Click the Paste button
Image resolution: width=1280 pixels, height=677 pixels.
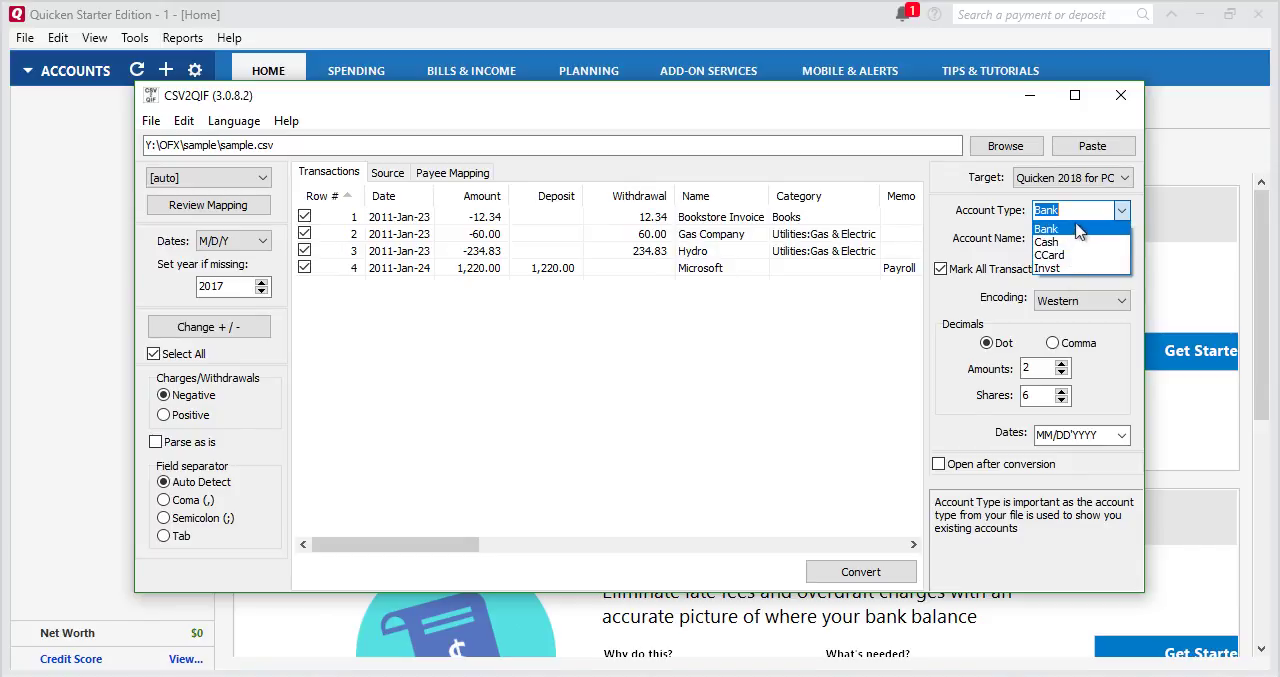[x=1093, y=146]
